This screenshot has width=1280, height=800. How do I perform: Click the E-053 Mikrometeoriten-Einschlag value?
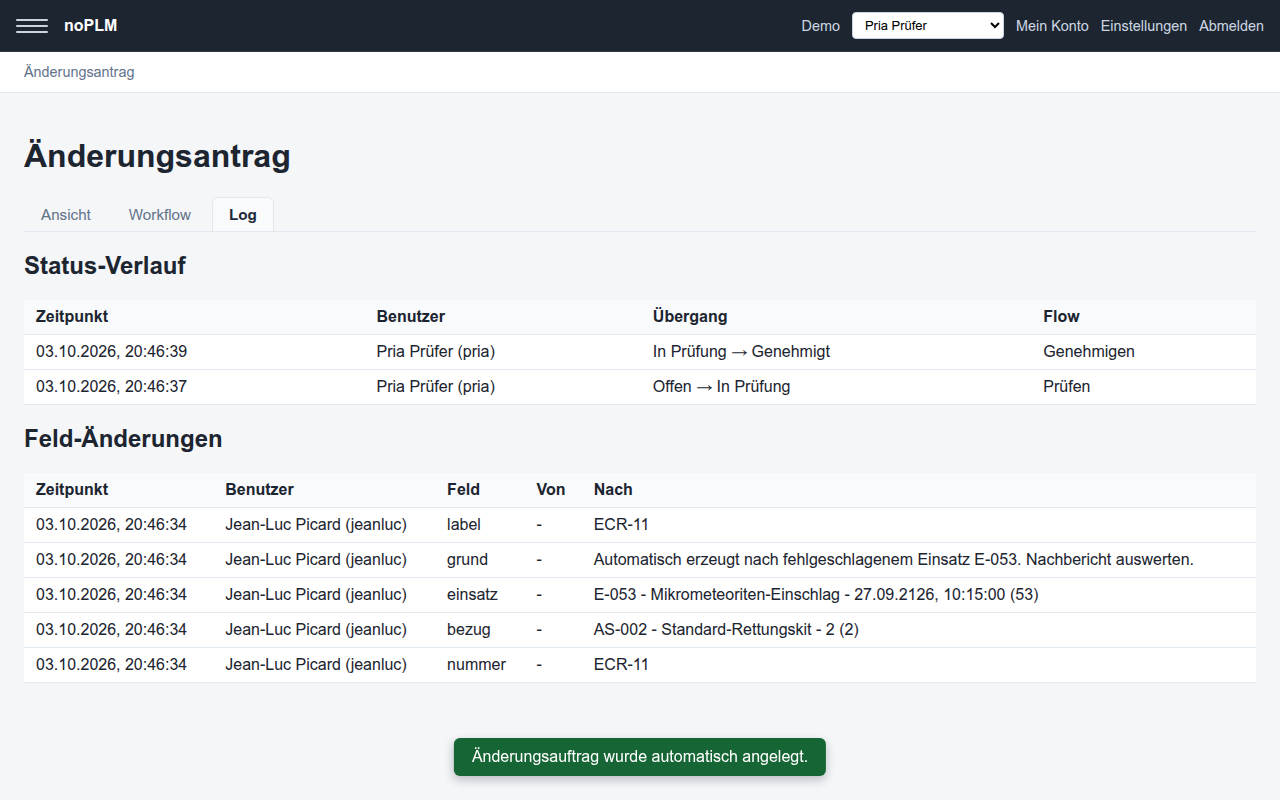coord(816,594)
